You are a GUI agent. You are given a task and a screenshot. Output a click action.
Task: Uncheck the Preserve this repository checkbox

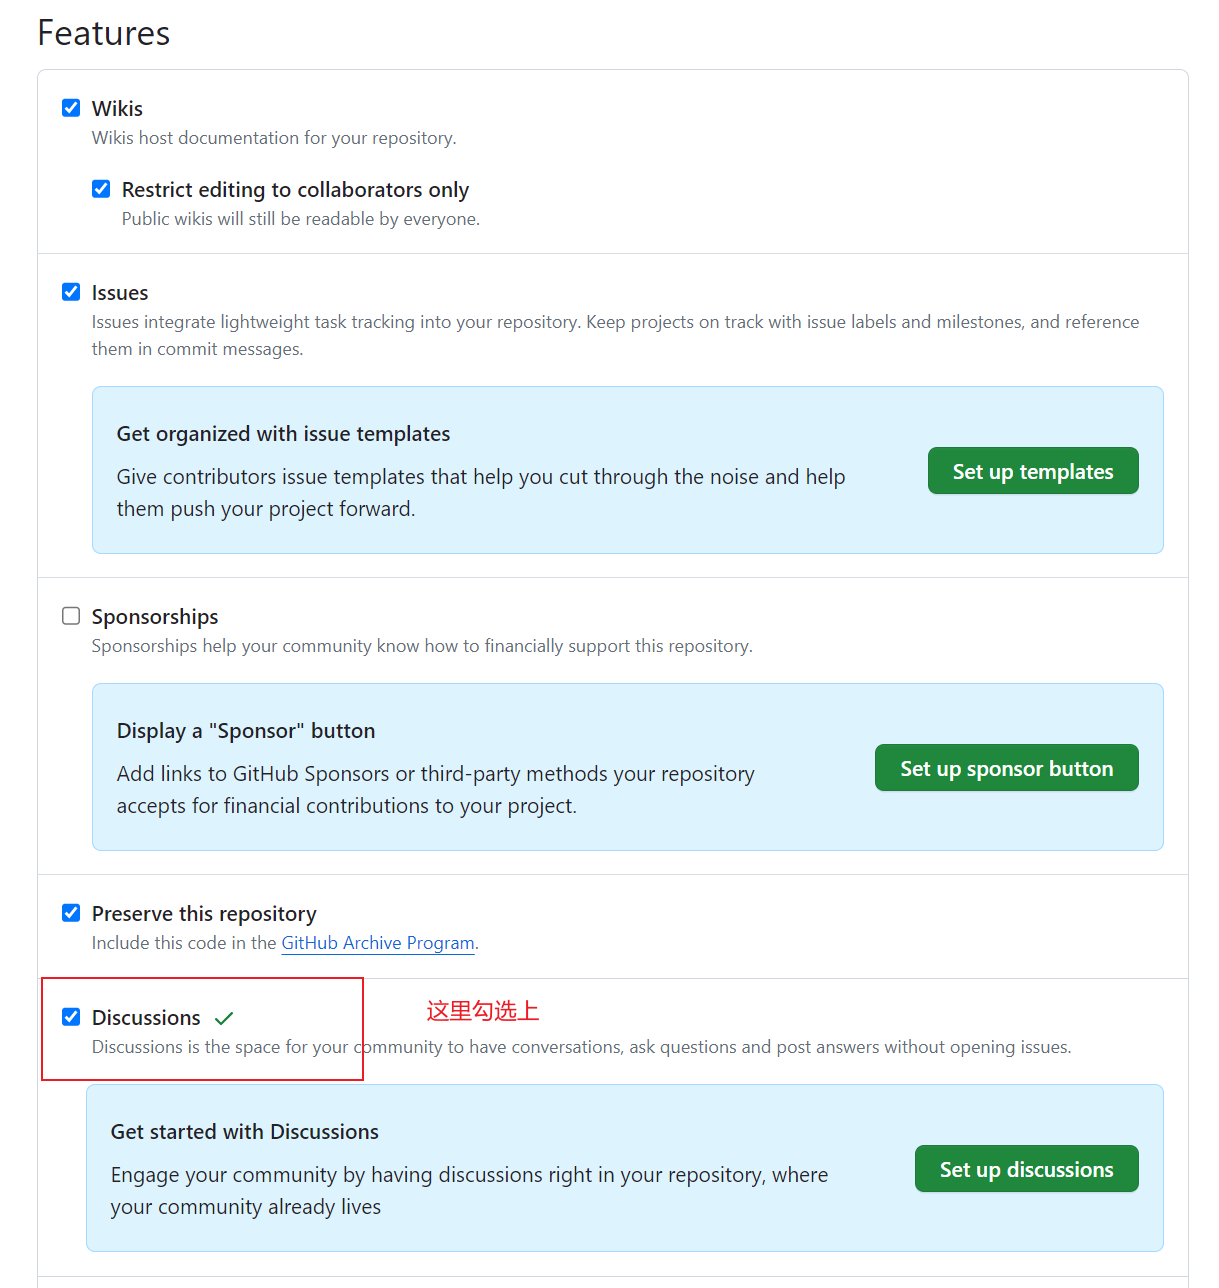71,913
